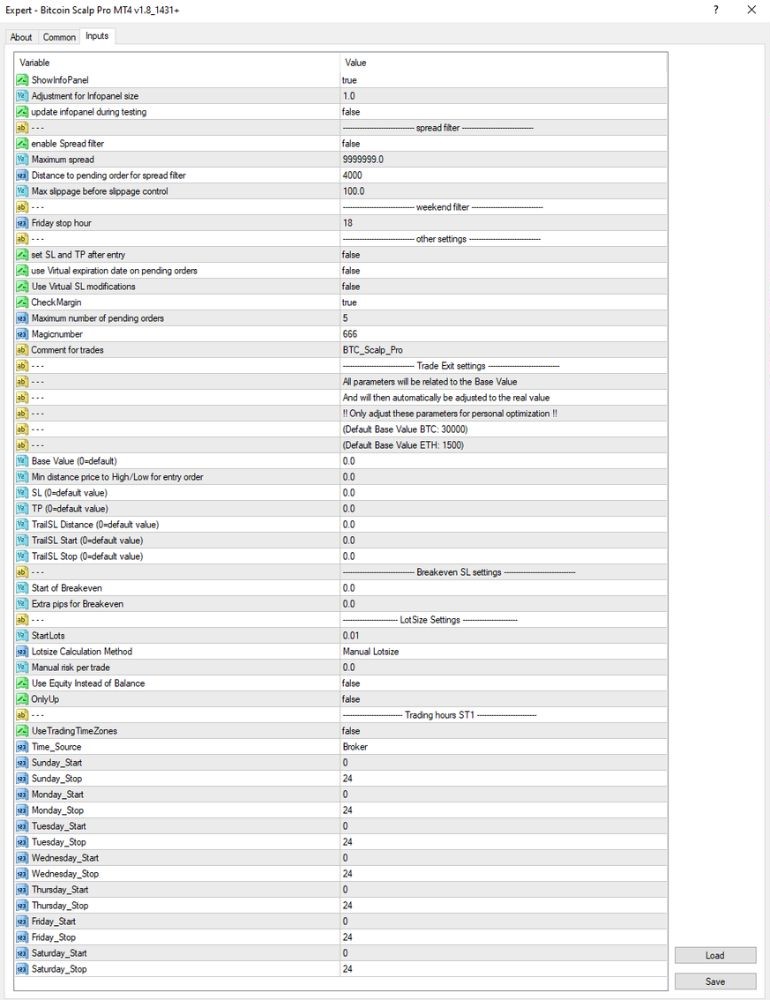Image resolution: width=770 pixels, height=1000 pixels.
Task: Open the help question mark button
Action: 716,10
